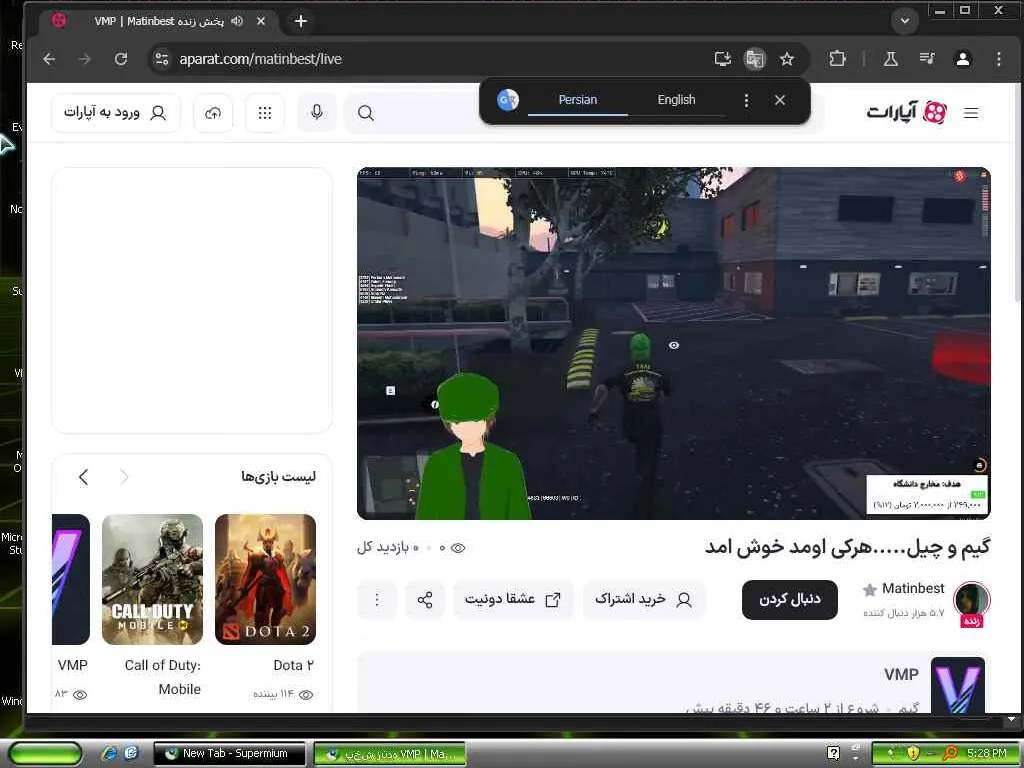Open the Dota 2 game card
The image size is (1024, 768).
point(265,579)
